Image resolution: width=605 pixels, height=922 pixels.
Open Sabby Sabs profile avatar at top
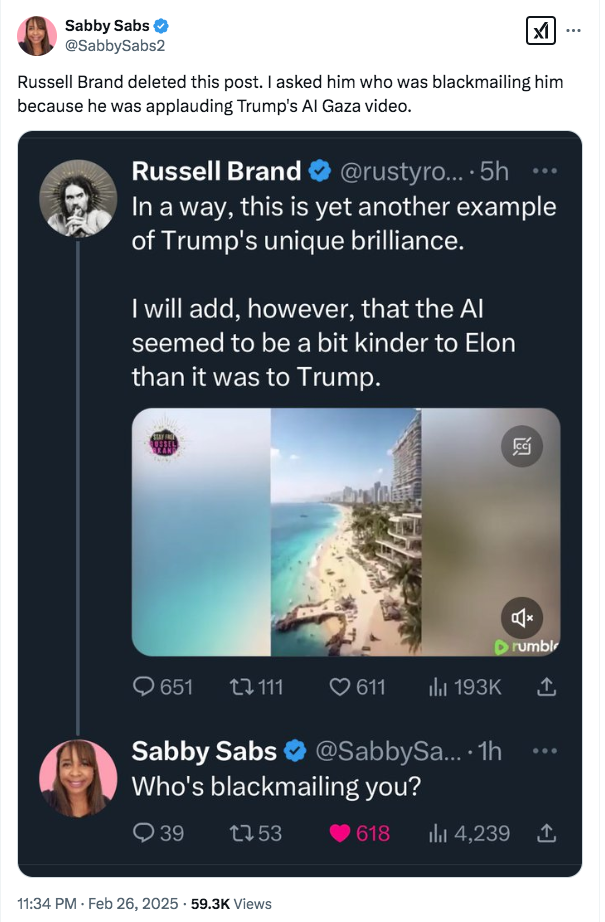click(x=37, y=36)
